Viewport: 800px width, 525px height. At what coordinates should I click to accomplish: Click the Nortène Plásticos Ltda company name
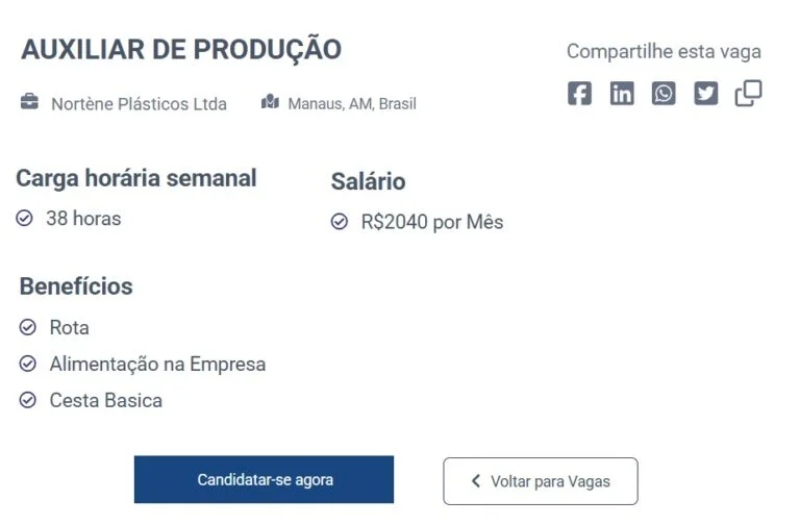pyautogui.click(x=139, y=104)
